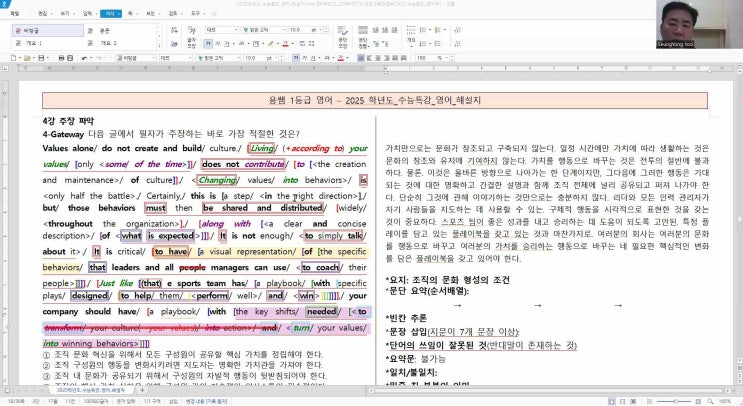This screenshot has width=743, height=406.
Task: Toggle underline in the ribbon
Action: (x=227, y=43)
